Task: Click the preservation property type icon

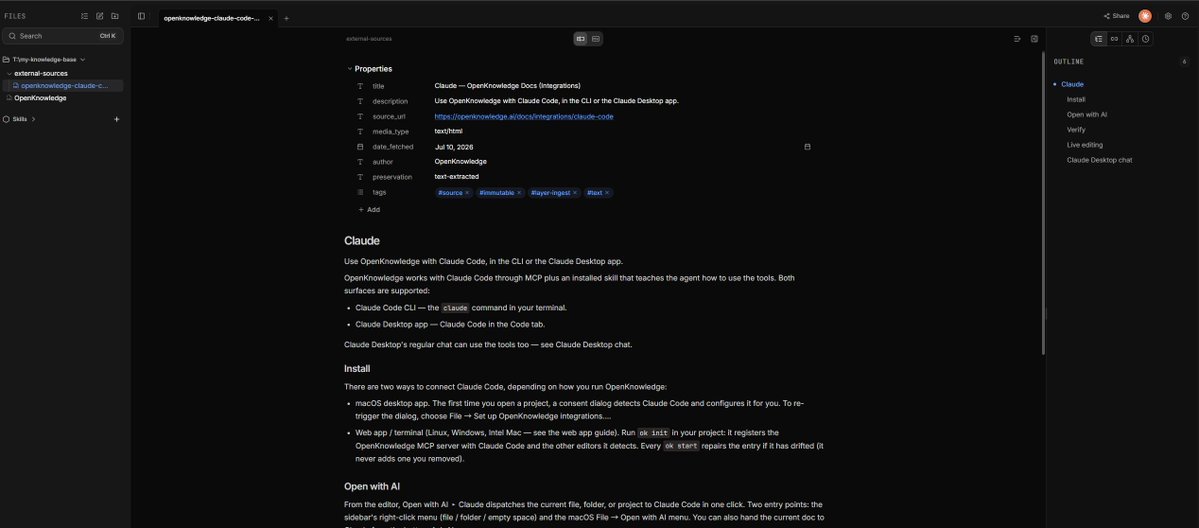Action: tap(360, 177)
